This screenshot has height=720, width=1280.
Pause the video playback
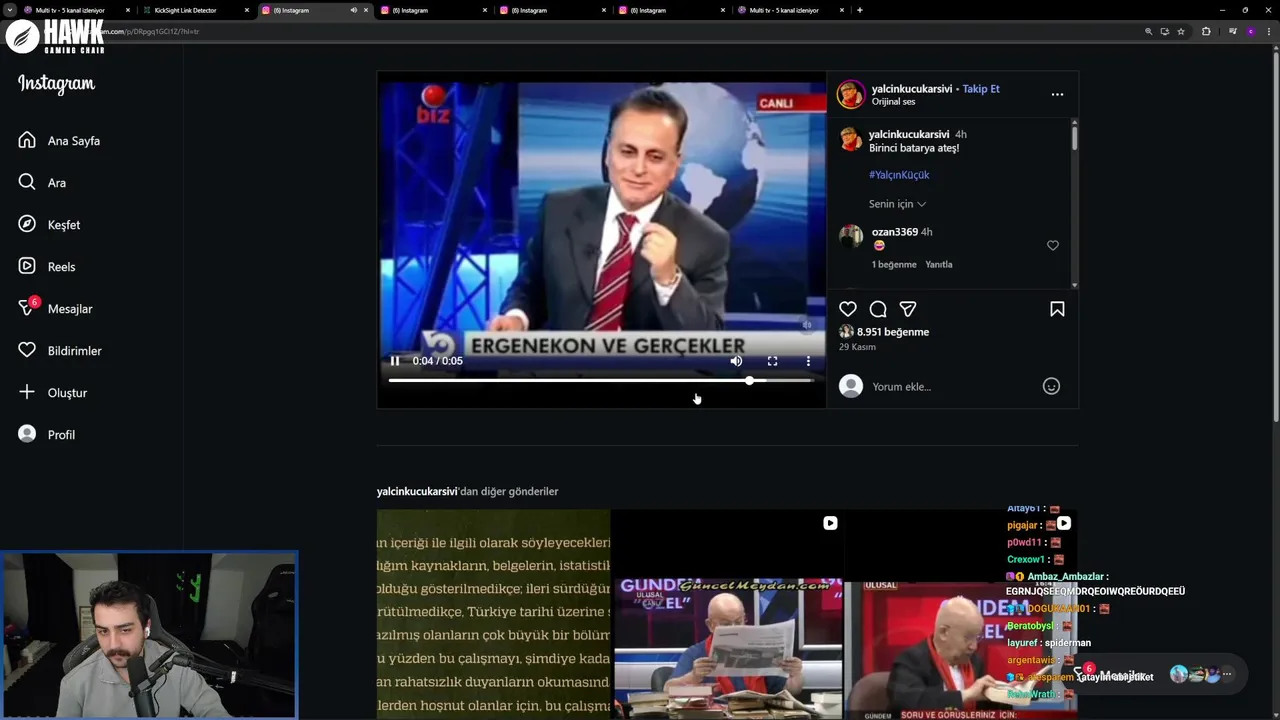[395, 361]
